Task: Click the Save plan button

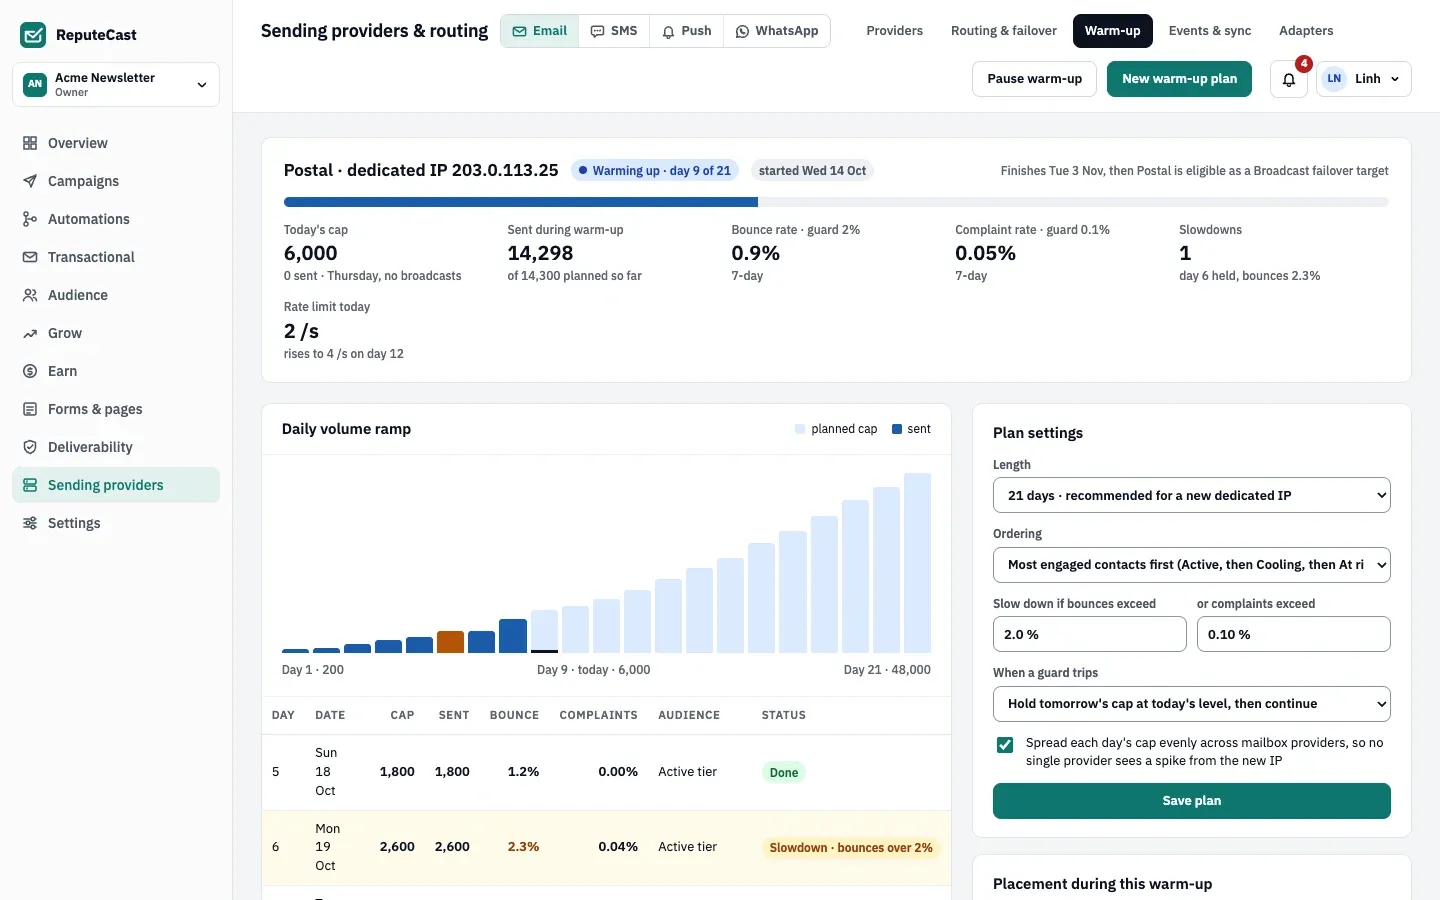Action: pos(1192,801)
